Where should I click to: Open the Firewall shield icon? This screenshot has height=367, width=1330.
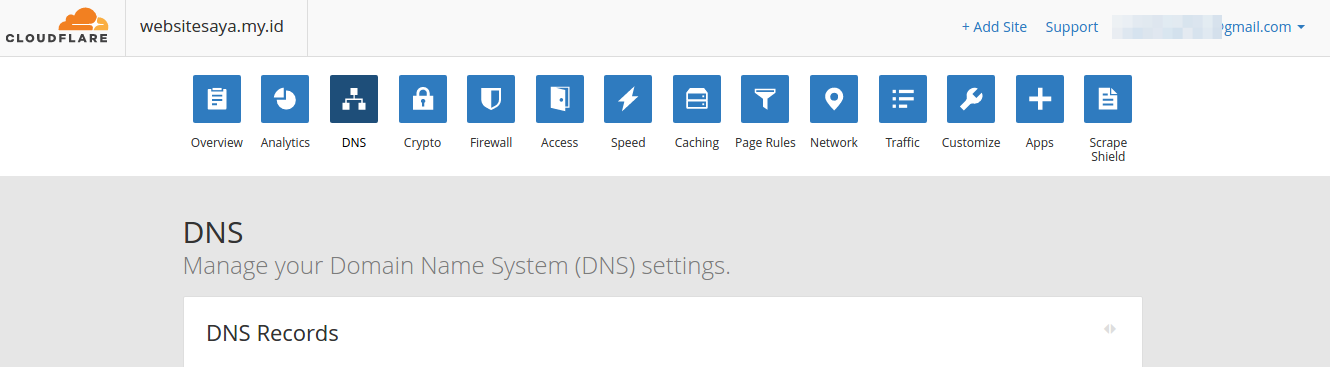point(491,99)
